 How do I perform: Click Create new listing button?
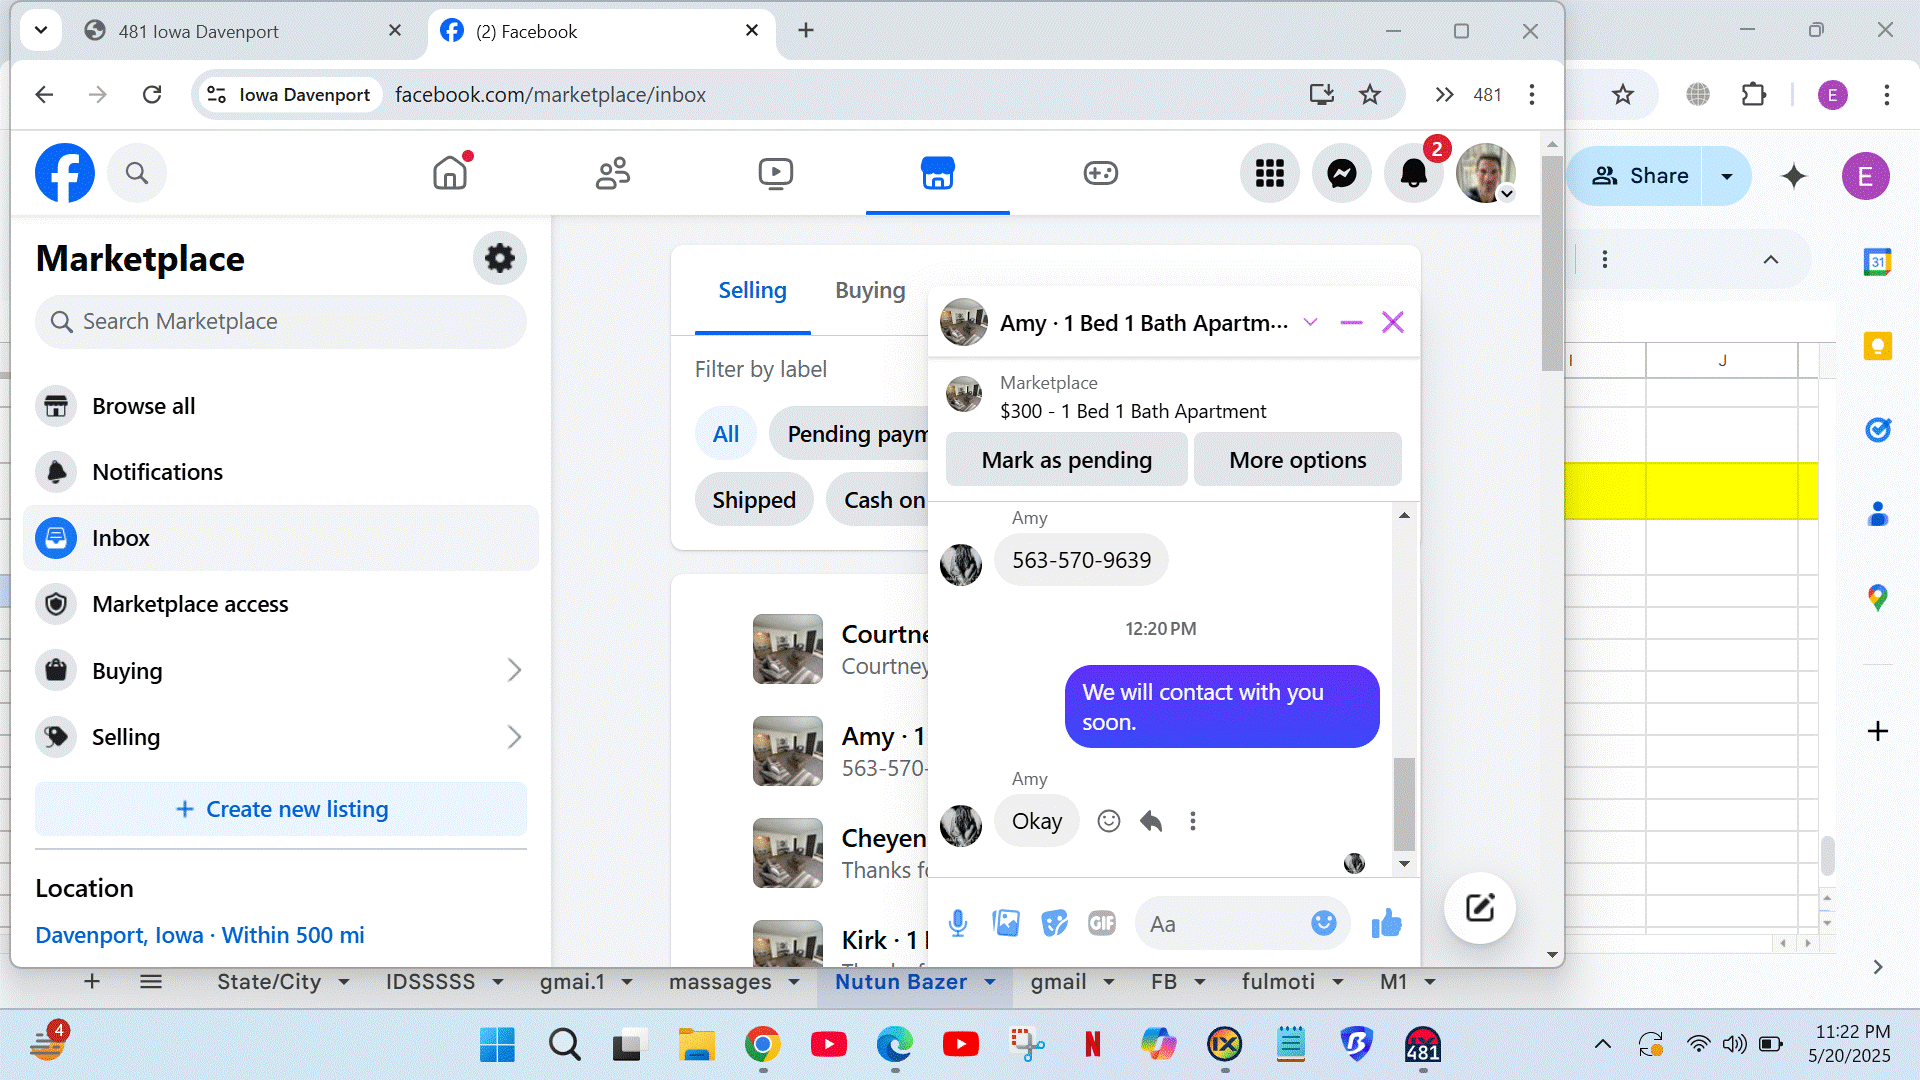coord(281,809)
